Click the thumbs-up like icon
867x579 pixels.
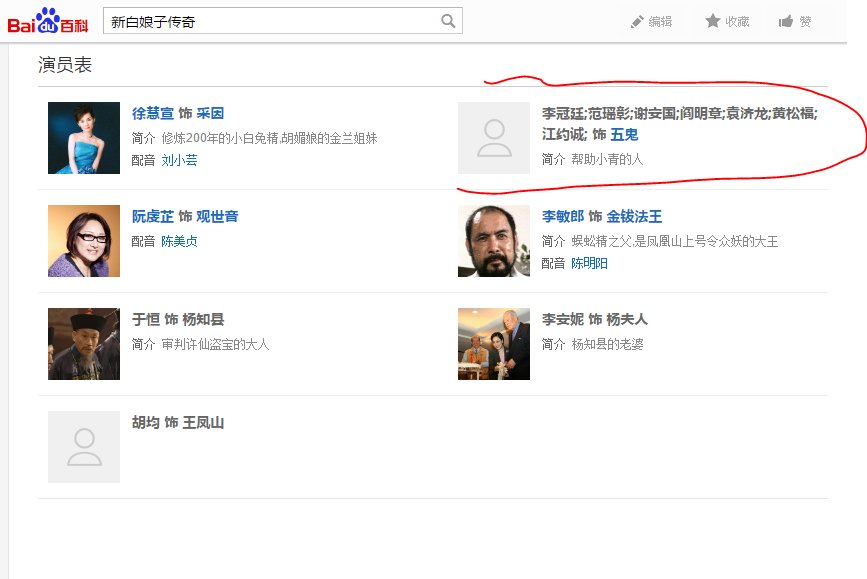[786, 22]
